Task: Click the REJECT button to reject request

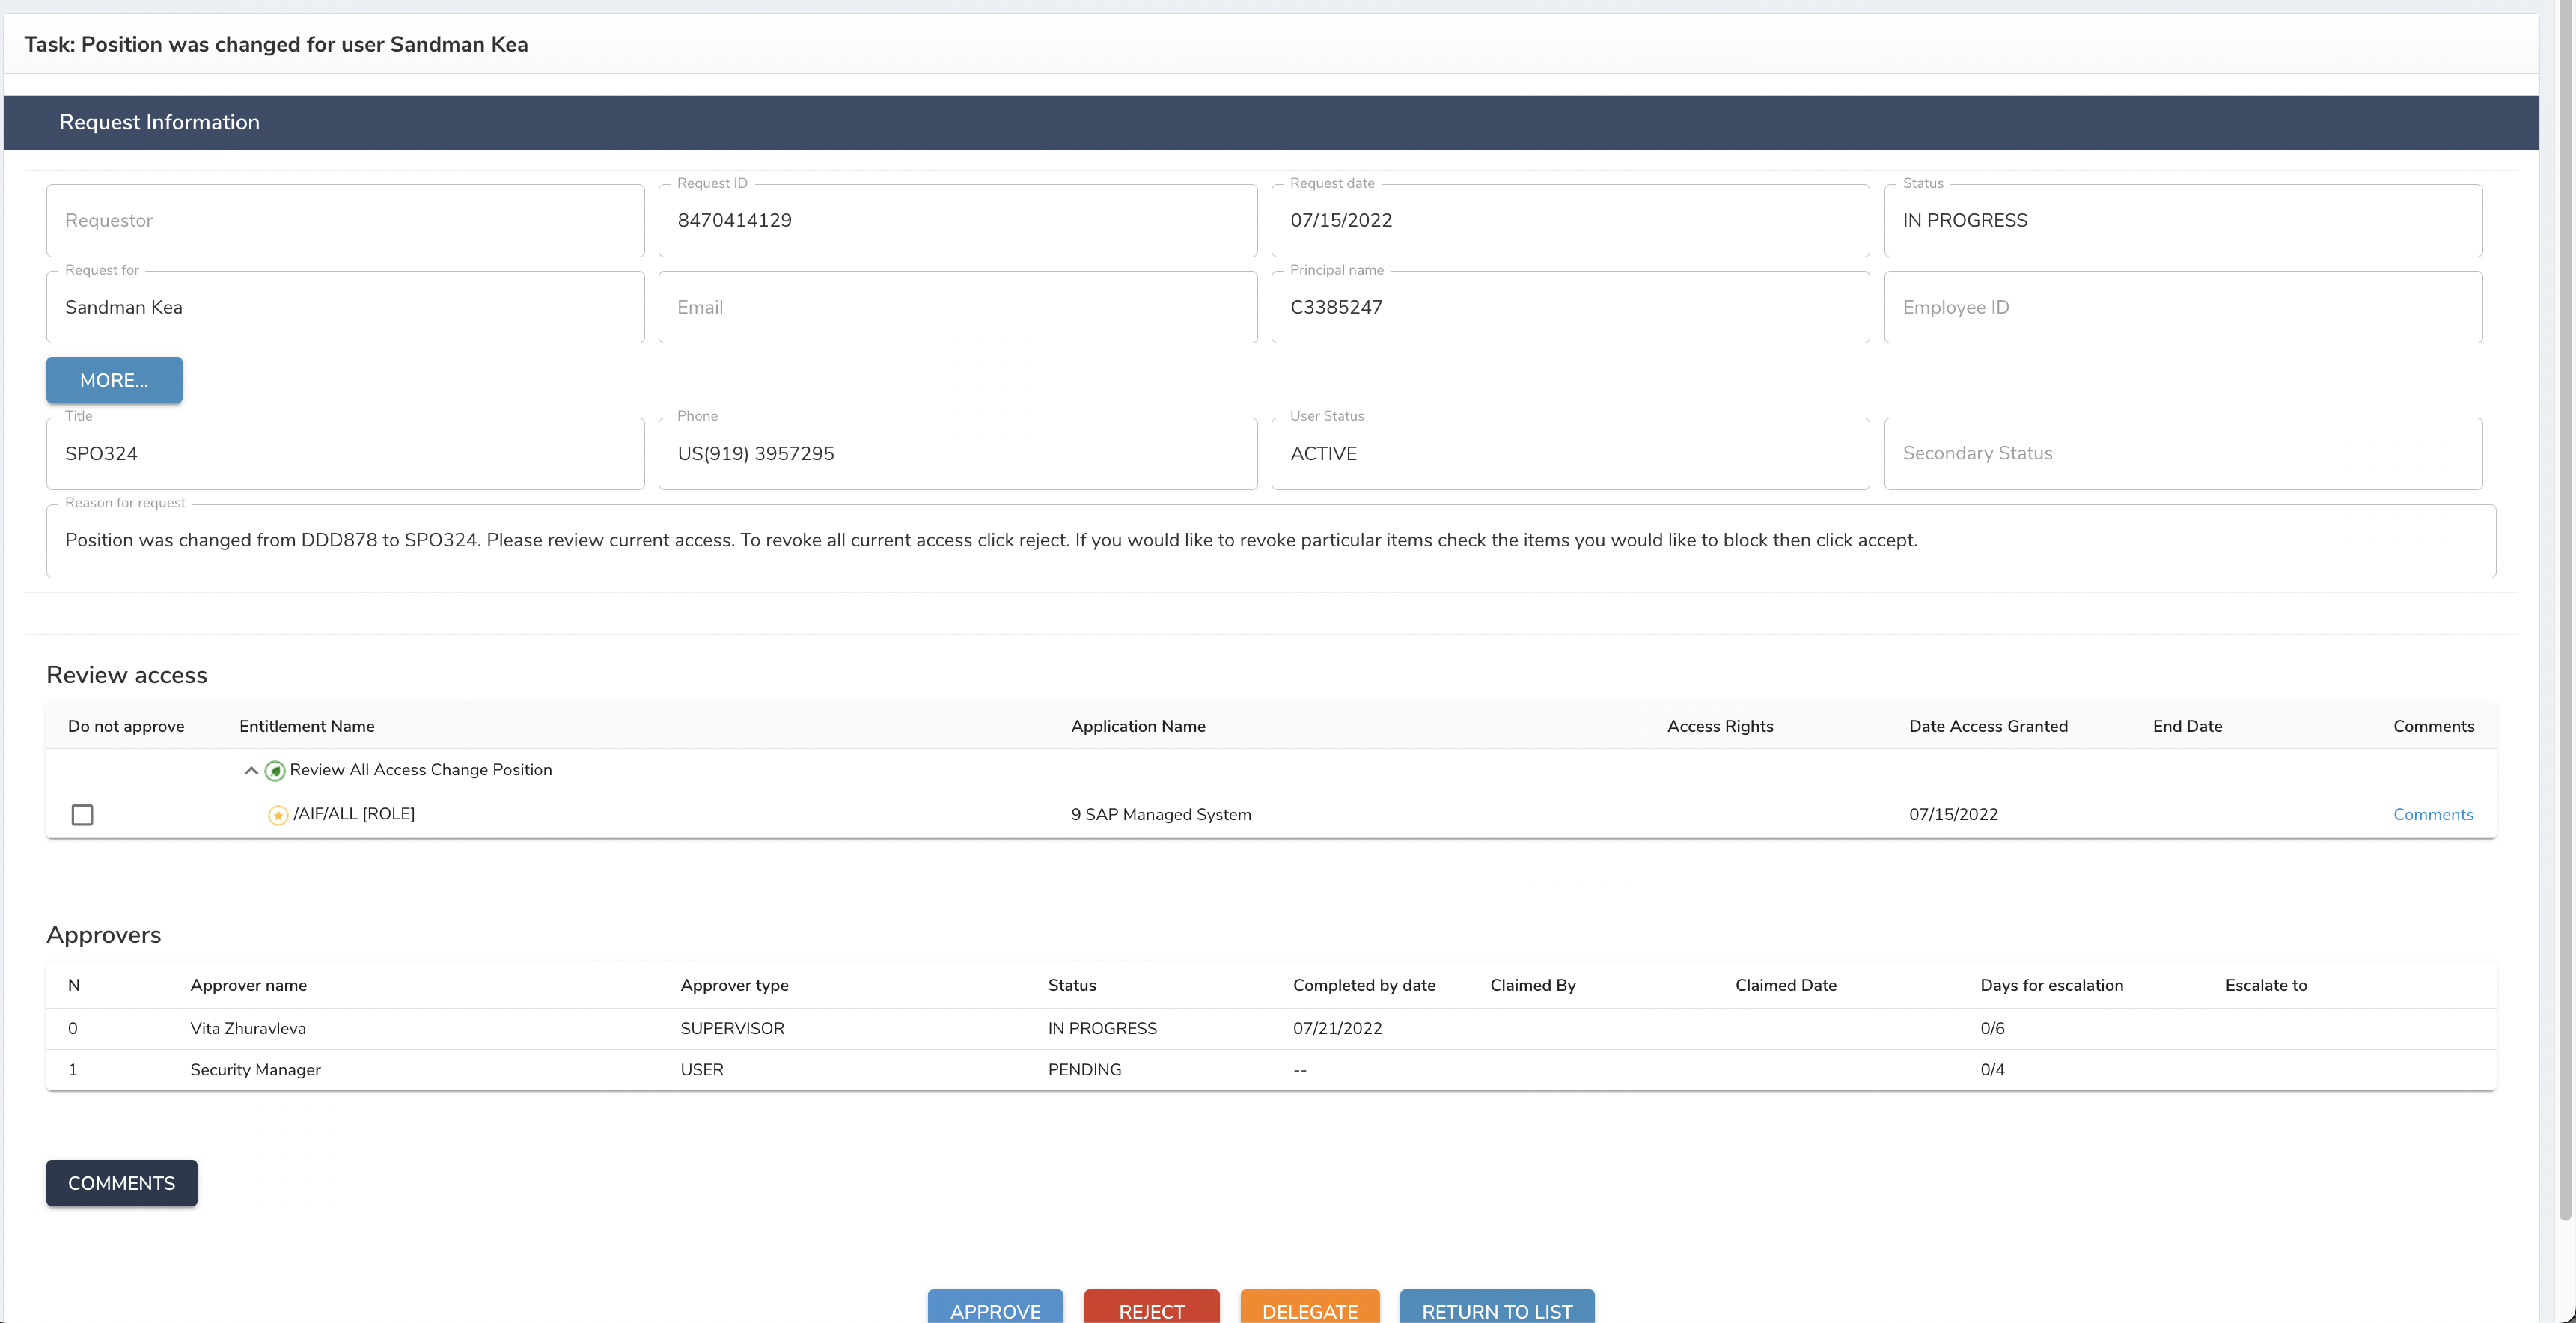Action: click(1153, 1310)
